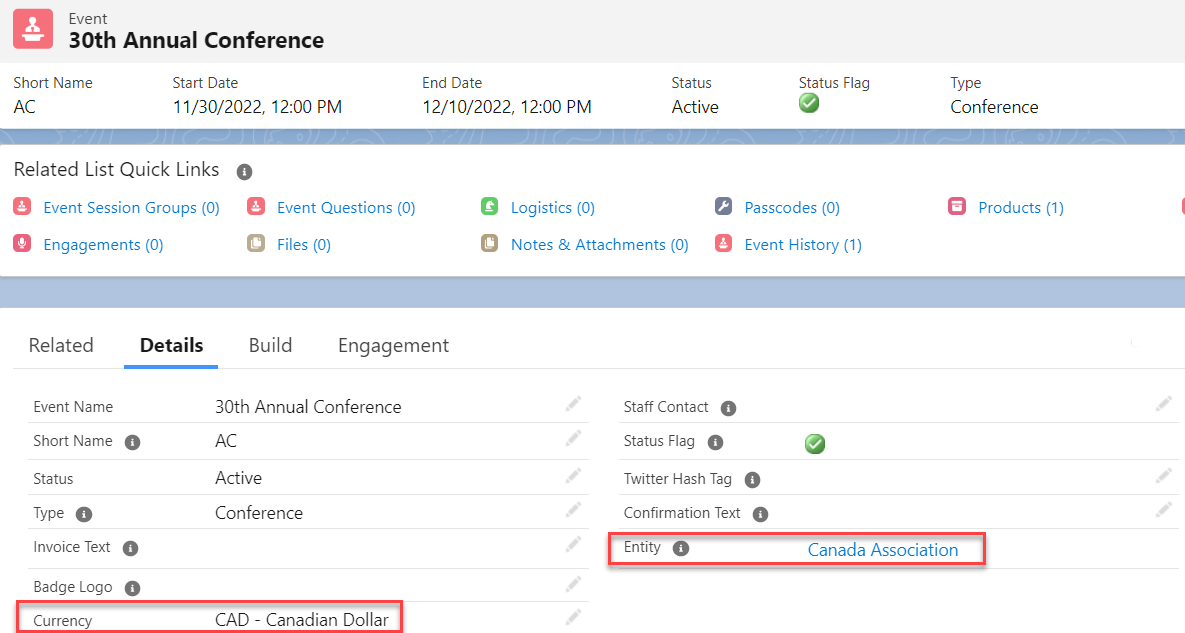Open Products (1) related list link
The width and height of the screenshot is (1185, 633).
(1020, 208)
